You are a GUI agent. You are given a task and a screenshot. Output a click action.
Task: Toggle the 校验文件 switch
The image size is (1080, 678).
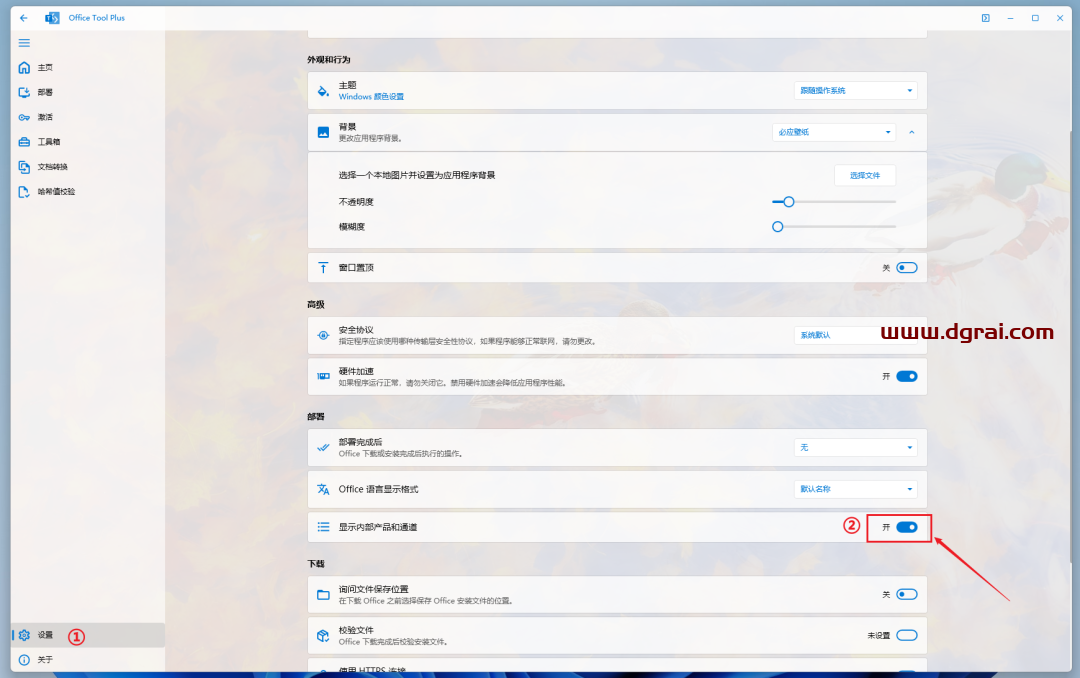(907, 635)
